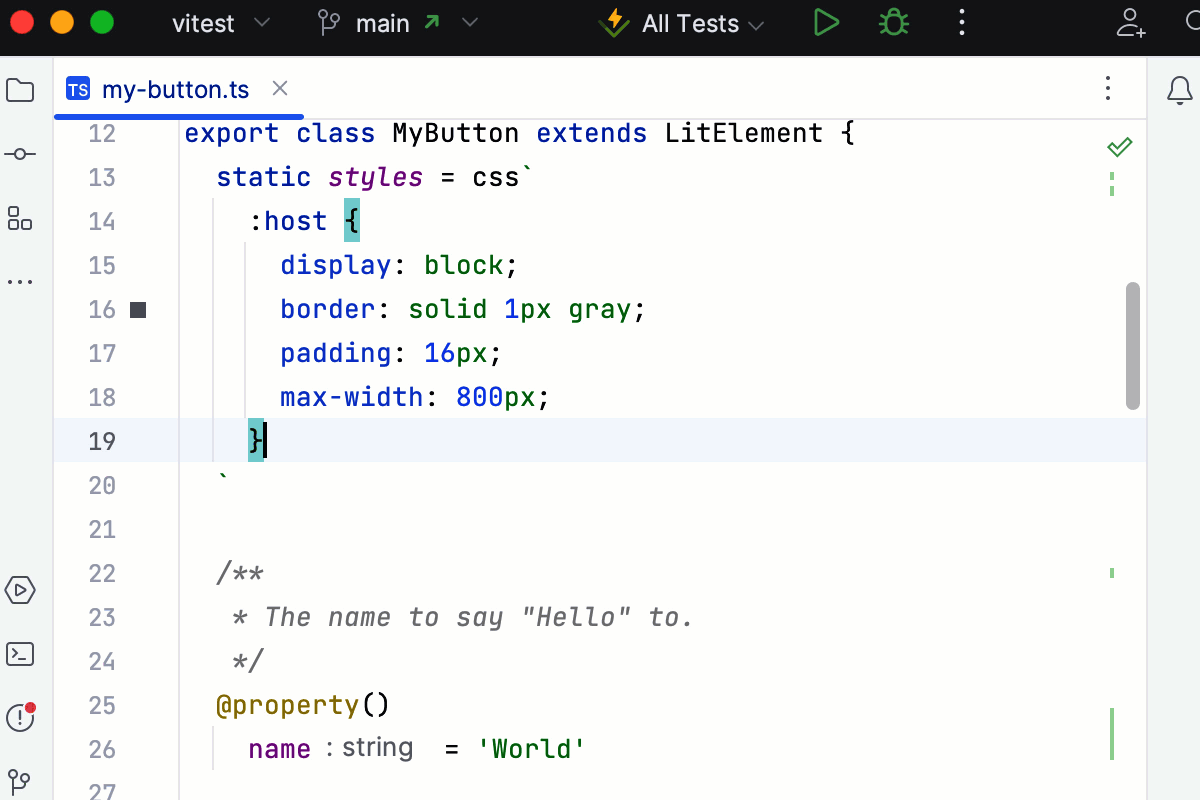Viewport: 1200px width, 800px height.
Task: Open the Problems tool window
Action: pos(20,718)
